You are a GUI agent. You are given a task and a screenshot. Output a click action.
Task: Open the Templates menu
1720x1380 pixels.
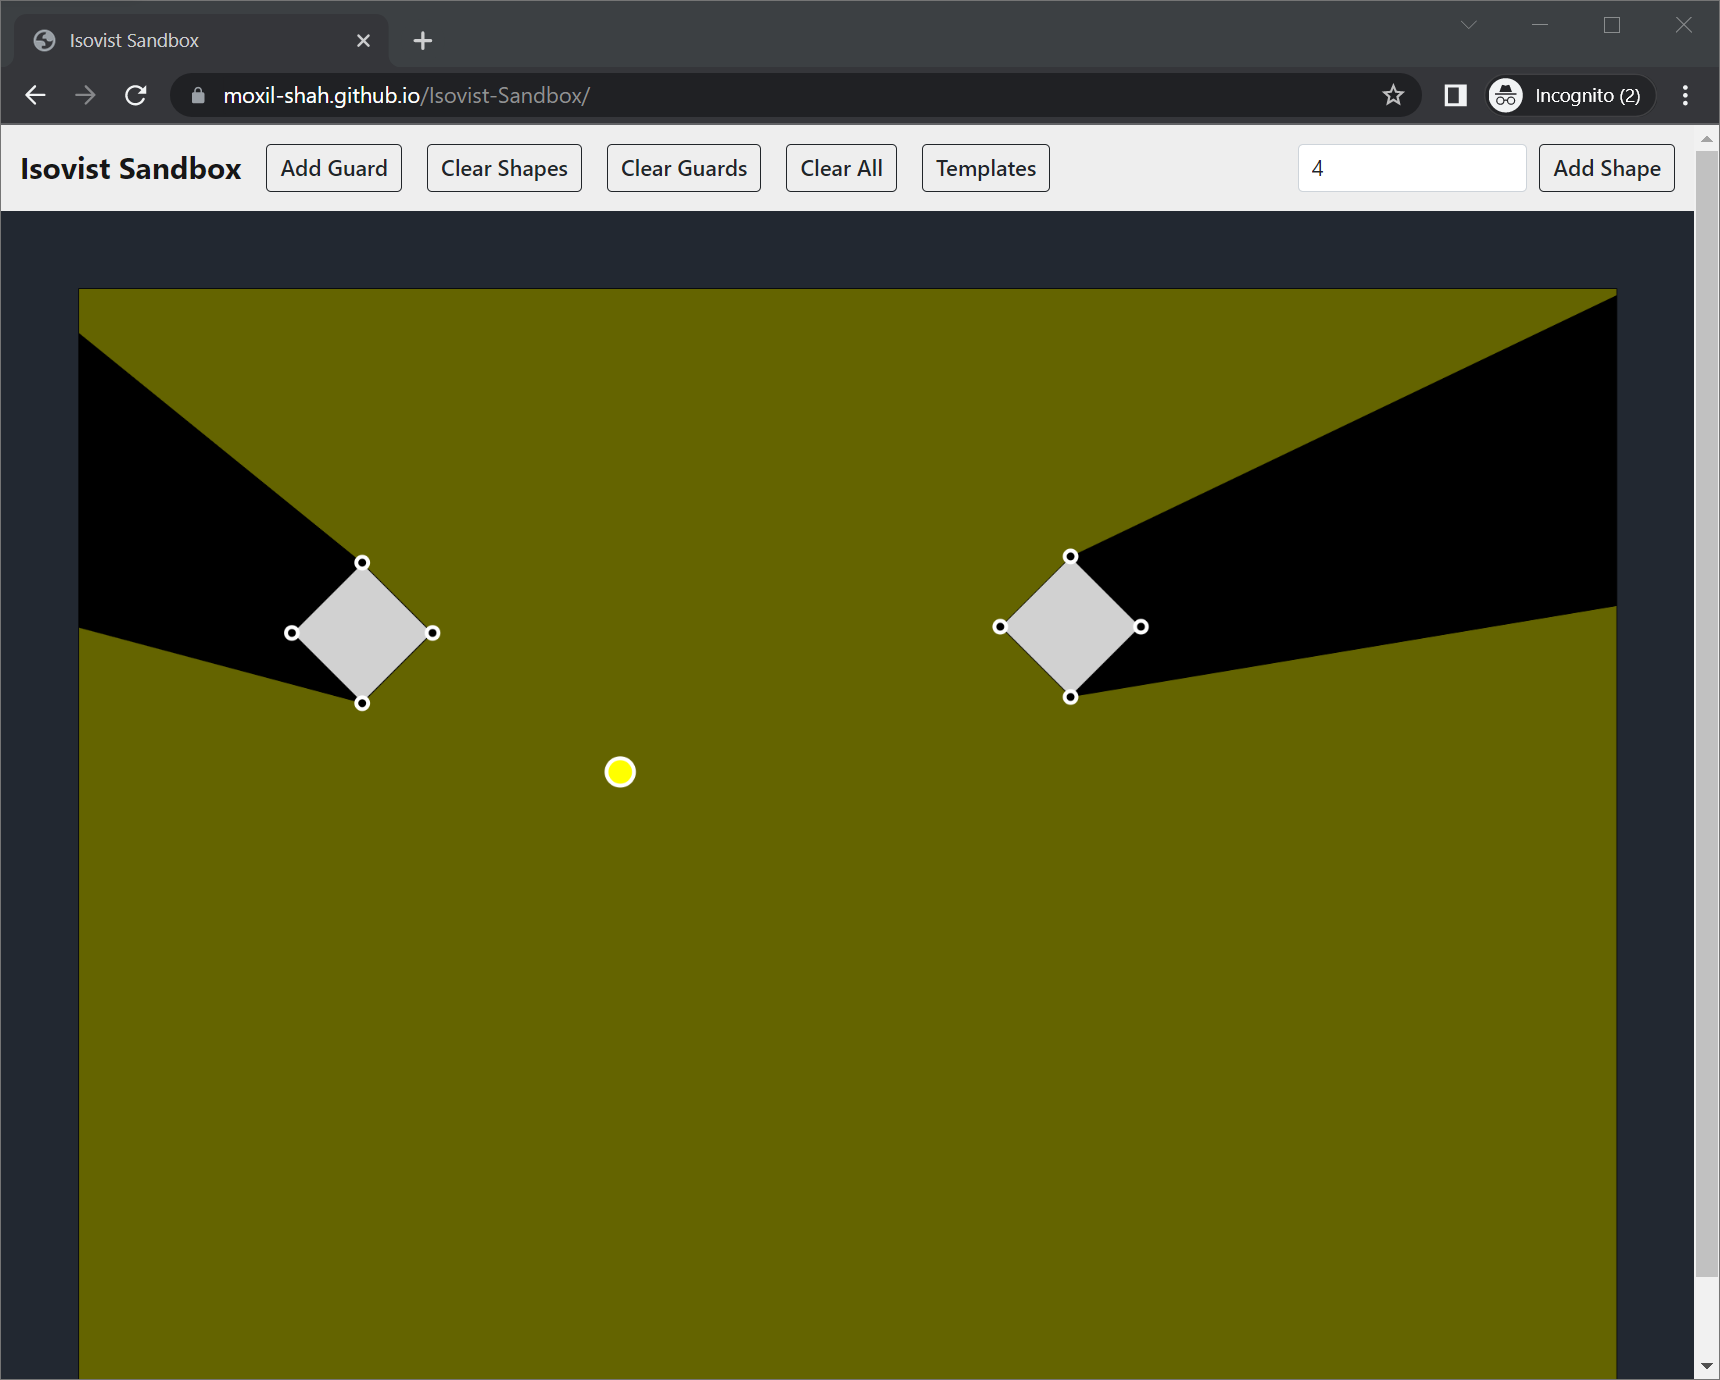tap(986, 168)
